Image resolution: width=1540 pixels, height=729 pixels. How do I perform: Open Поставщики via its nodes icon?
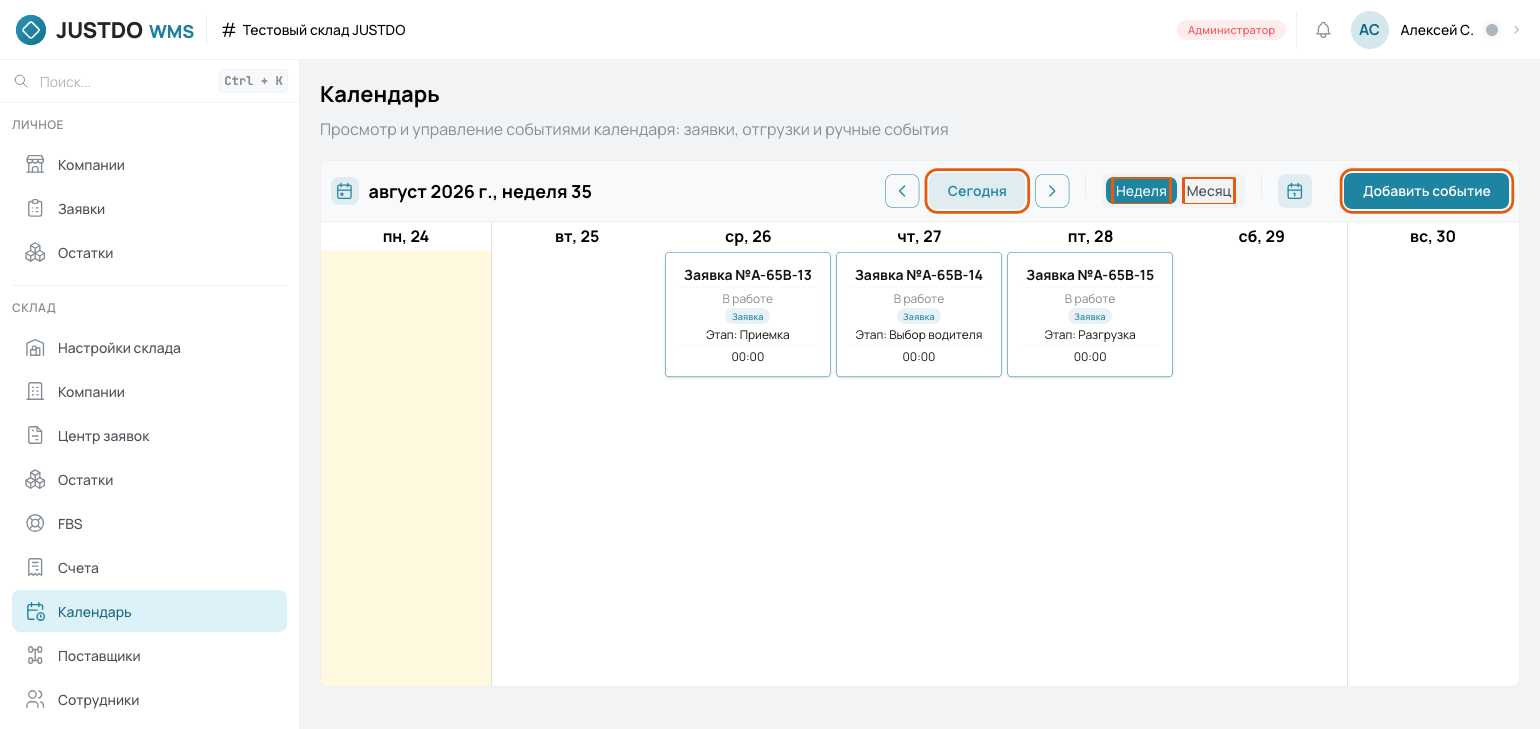[35, 656]
